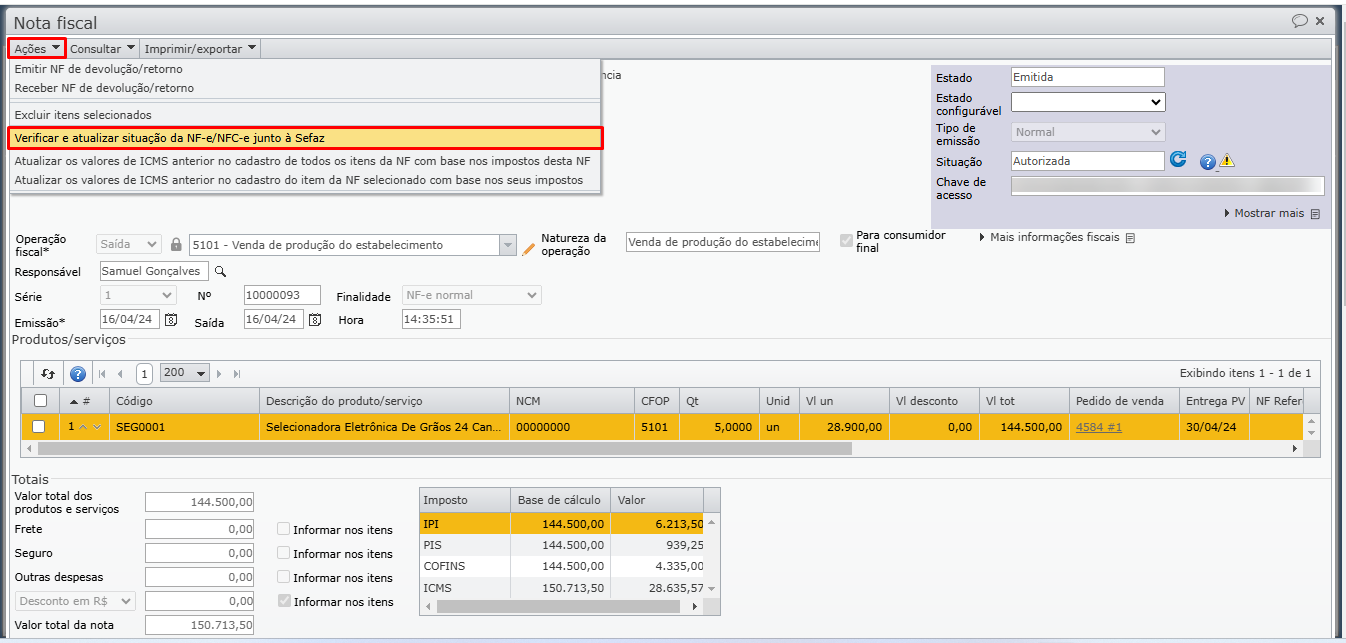The width and height of the screenshot is (1346, 643).
Task: Select 'Verificar e atualizar situação da NF-e/NFC-e' menu item
Action: [x=305, y=138]
